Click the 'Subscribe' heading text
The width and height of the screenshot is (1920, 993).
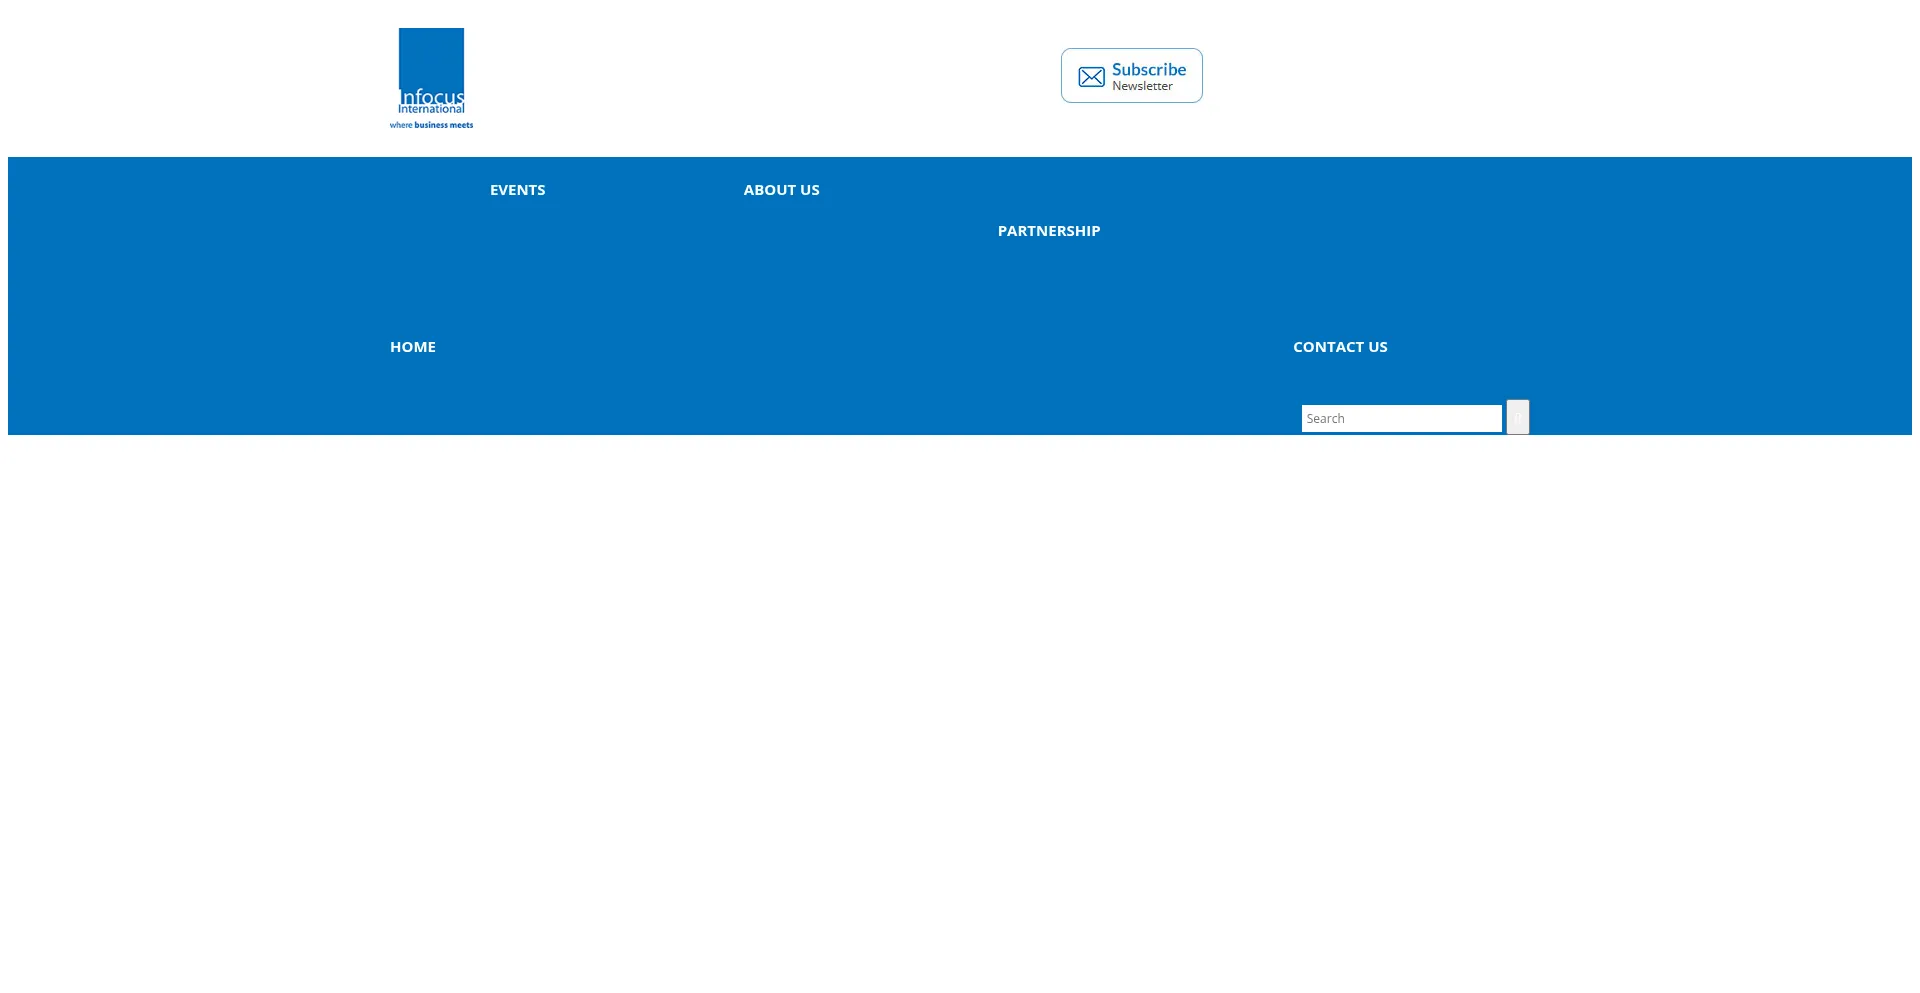pyautogui.click(x=1148, y=69)
